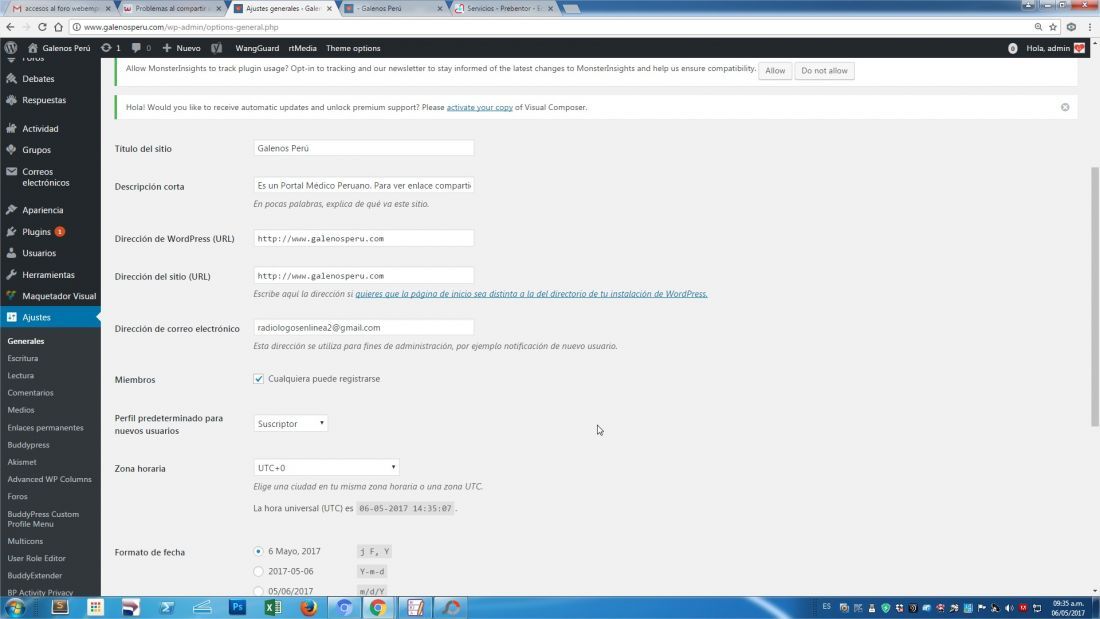Open Ajustes in the sidebar
Image resolution: width=1100 pixels, height=619 pixels.
click(50, 317)
